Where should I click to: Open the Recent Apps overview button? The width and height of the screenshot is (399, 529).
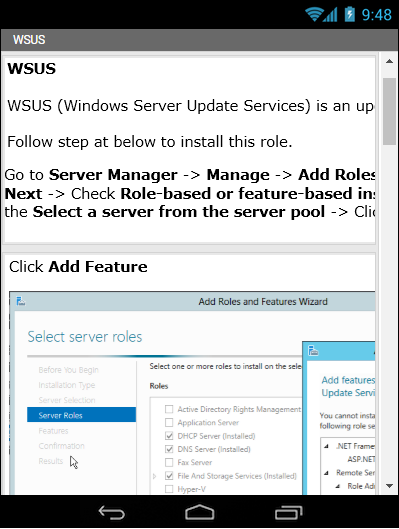[288, 512]
